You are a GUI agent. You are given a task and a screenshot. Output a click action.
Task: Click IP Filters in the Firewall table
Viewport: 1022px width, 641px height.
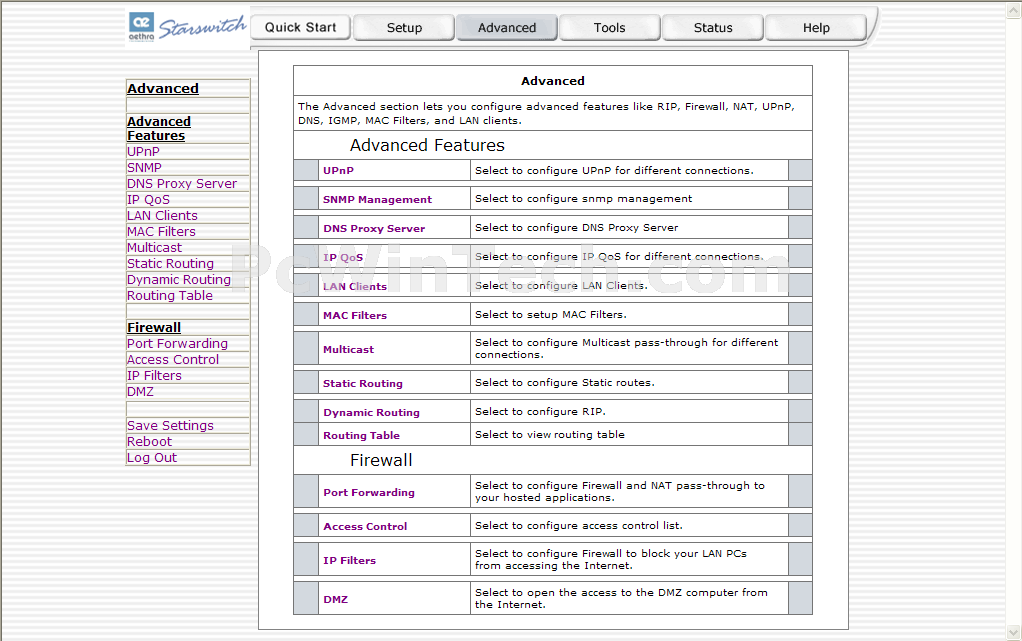click(349, 560)
